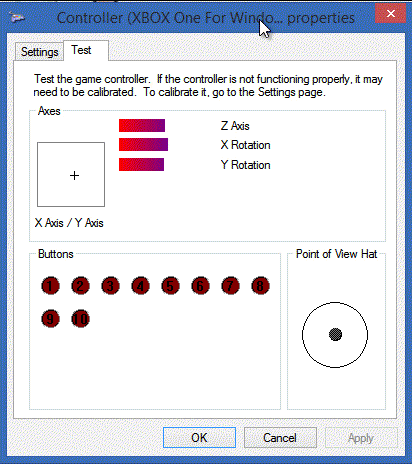Click button indicator 1
This screenshot has height=464, width=412.
point(50,286)
